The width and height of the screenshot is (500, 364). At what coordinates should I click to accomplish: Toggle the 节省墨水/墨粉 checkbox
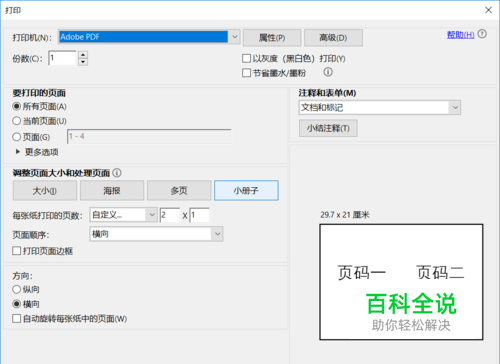click(x=246, y=73)
